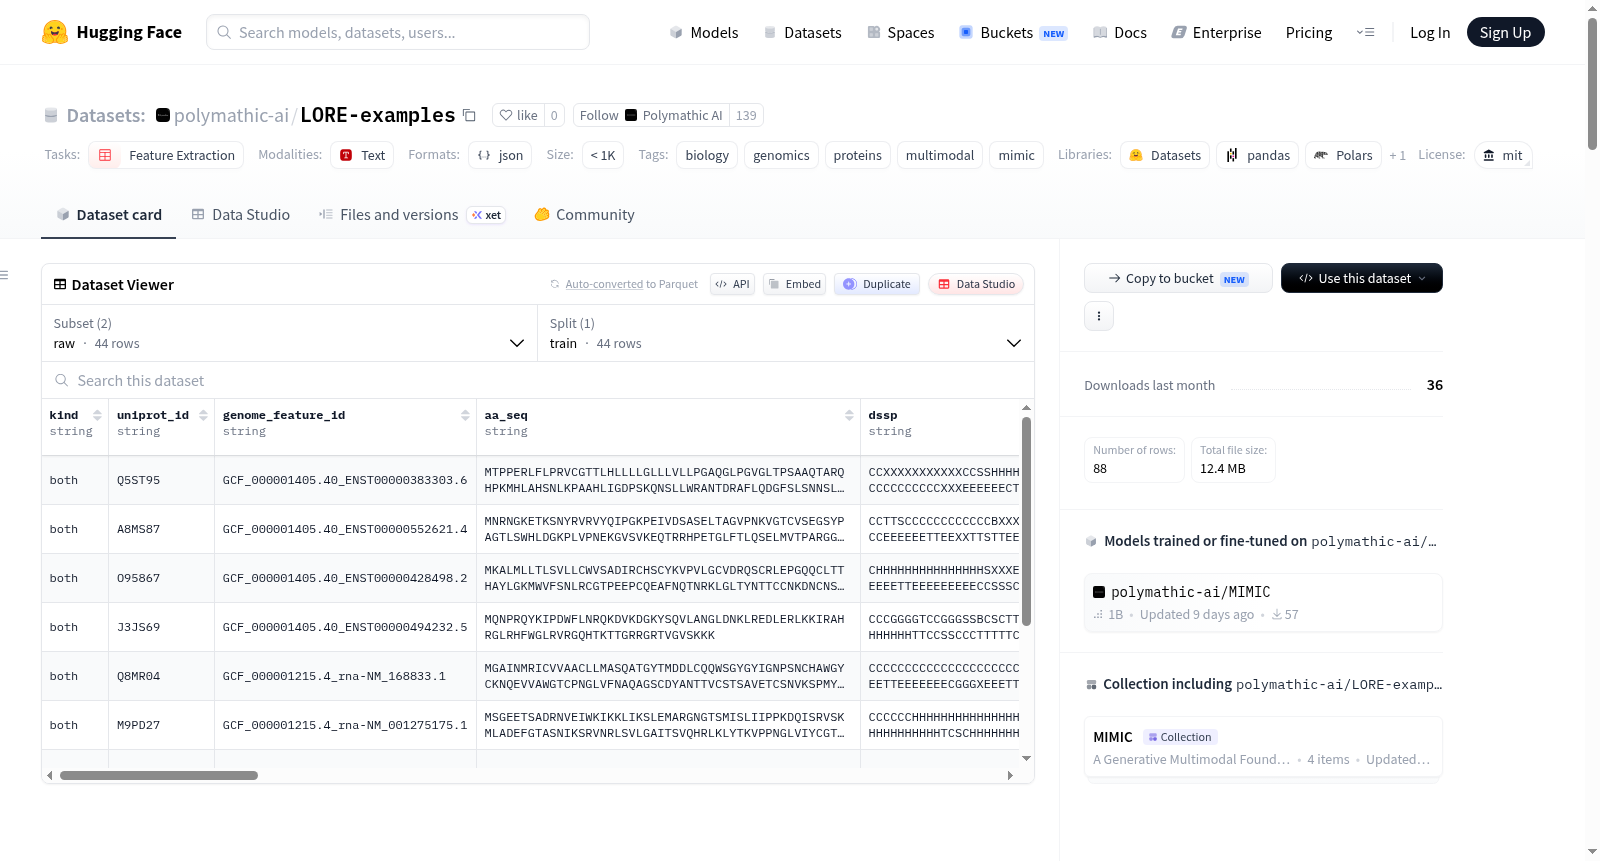This screenshot has width=1600, height=861.
Task: Click the Sign Up button
Action: pyautogui.click(x=1505, y=32)
